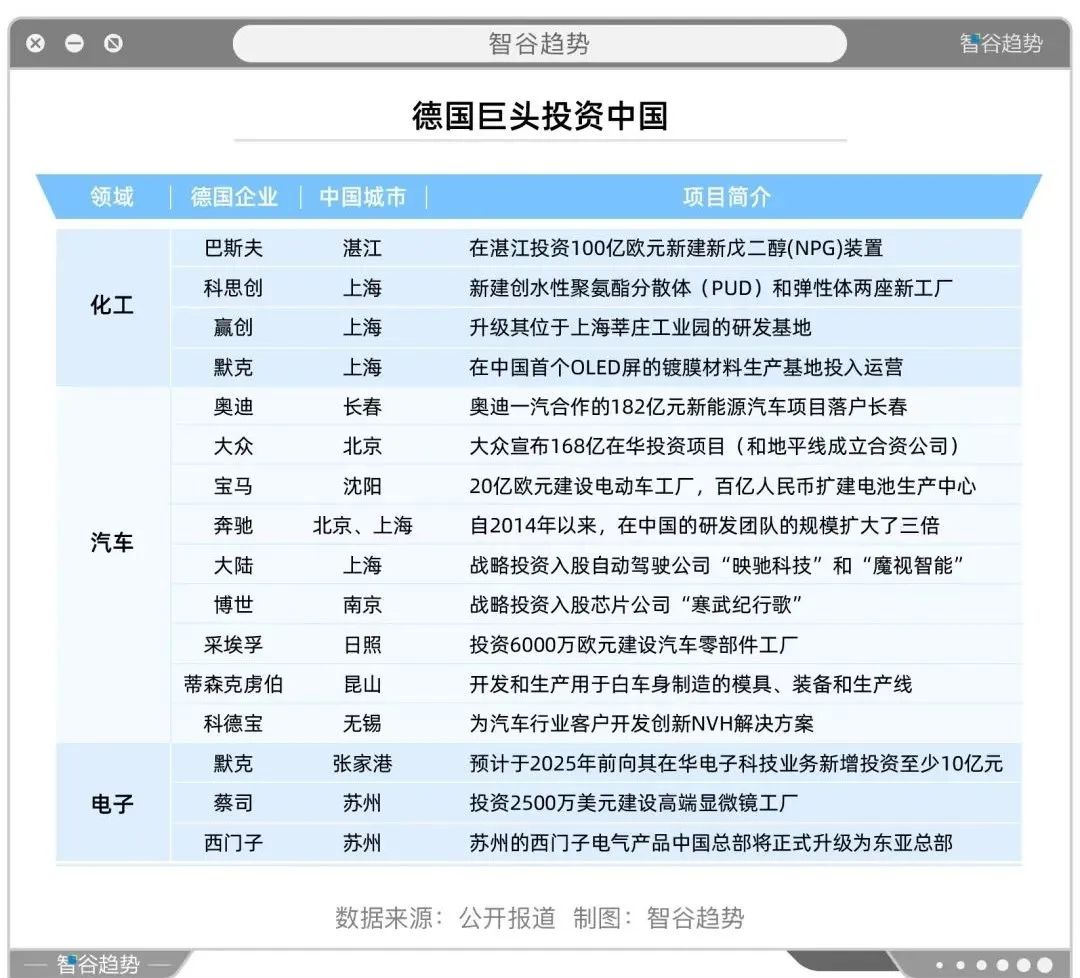The width and height of the screenshot is (1080, 978).
Task: Click the 东亚总部 description text
Action: point(711,843)
